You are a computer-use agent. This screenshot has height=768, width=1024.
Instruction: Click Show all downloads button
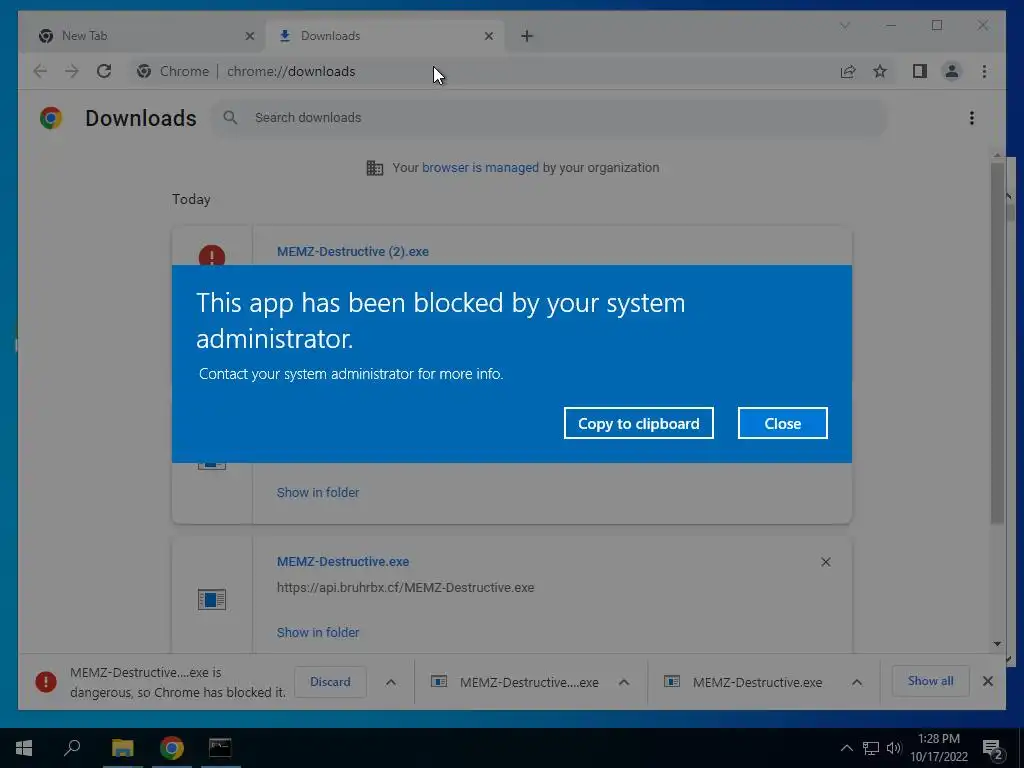click(x=930, y=681)
